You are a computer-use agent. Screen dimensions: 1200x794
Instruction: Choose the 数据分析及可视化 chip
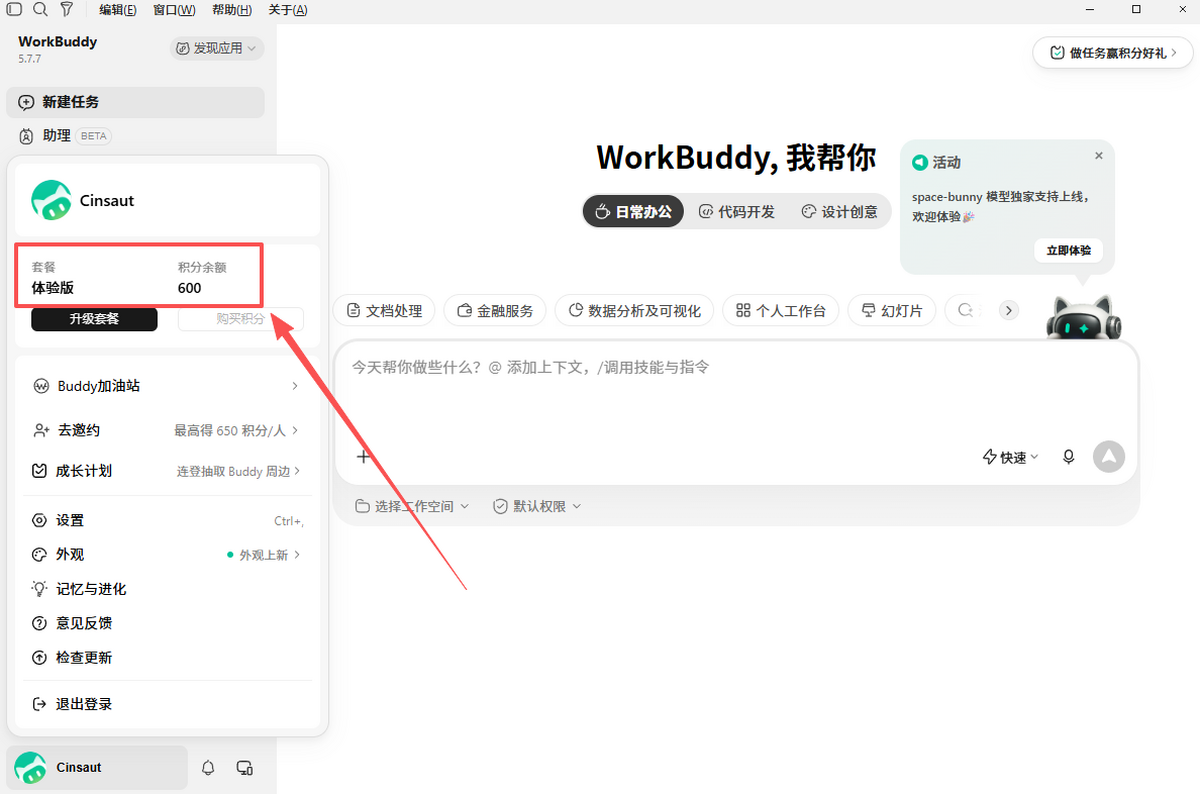pyautogui.click(x=634, y=311)
